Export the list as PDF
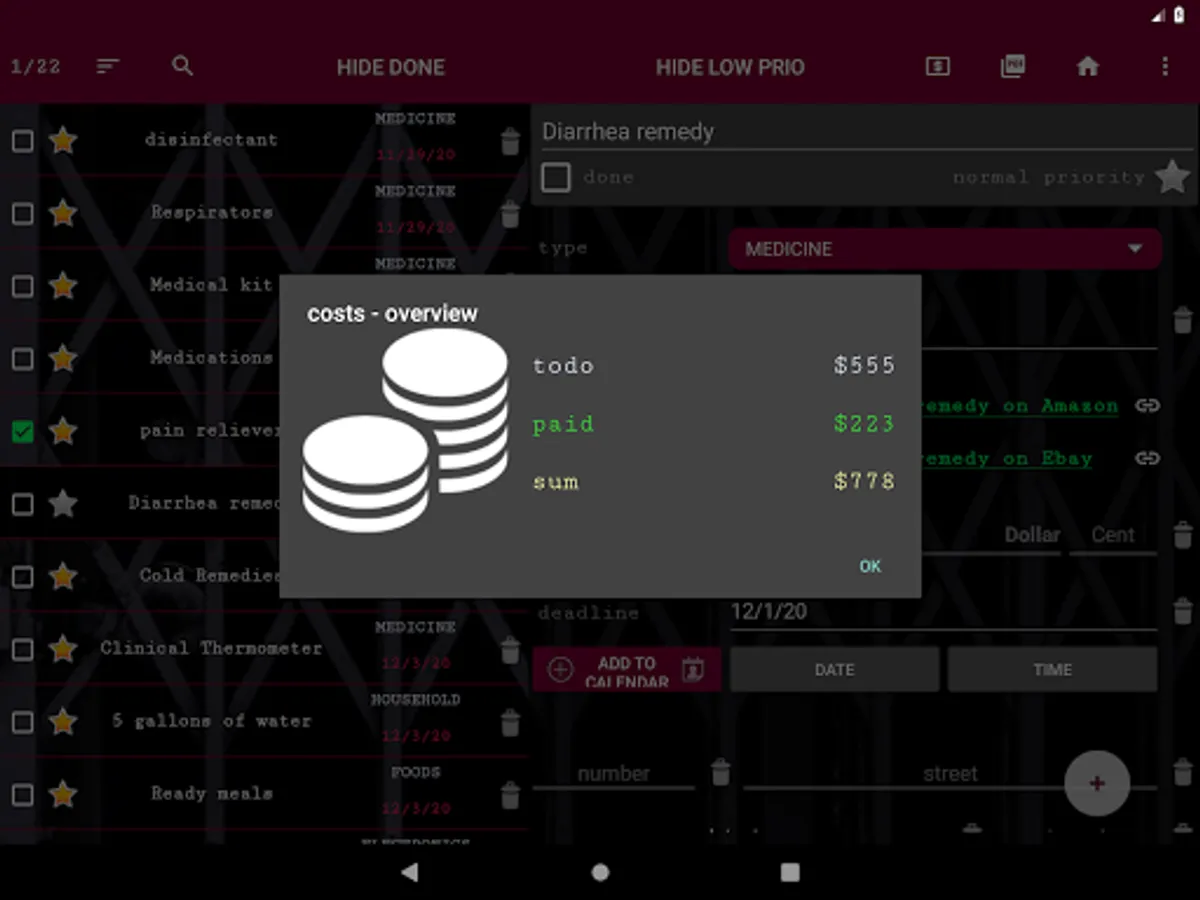Screen dimensions: 1200x900 (x=1013, y=66)
